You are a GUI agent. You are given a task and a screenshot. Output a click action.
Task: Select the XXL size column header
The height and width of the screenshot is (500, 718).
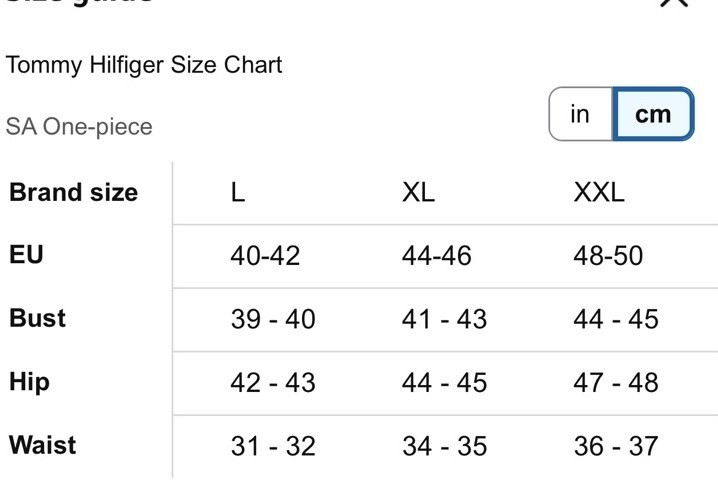coord(599,192)
